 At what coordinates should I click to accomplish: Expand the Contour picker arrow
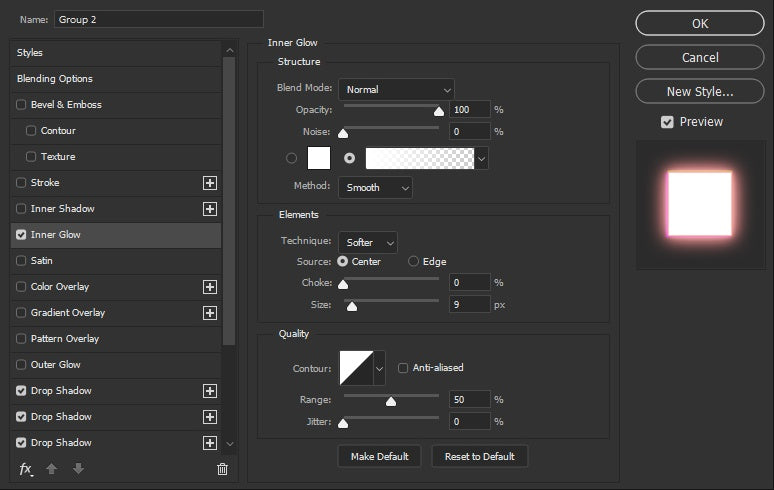tap(379, 369)
